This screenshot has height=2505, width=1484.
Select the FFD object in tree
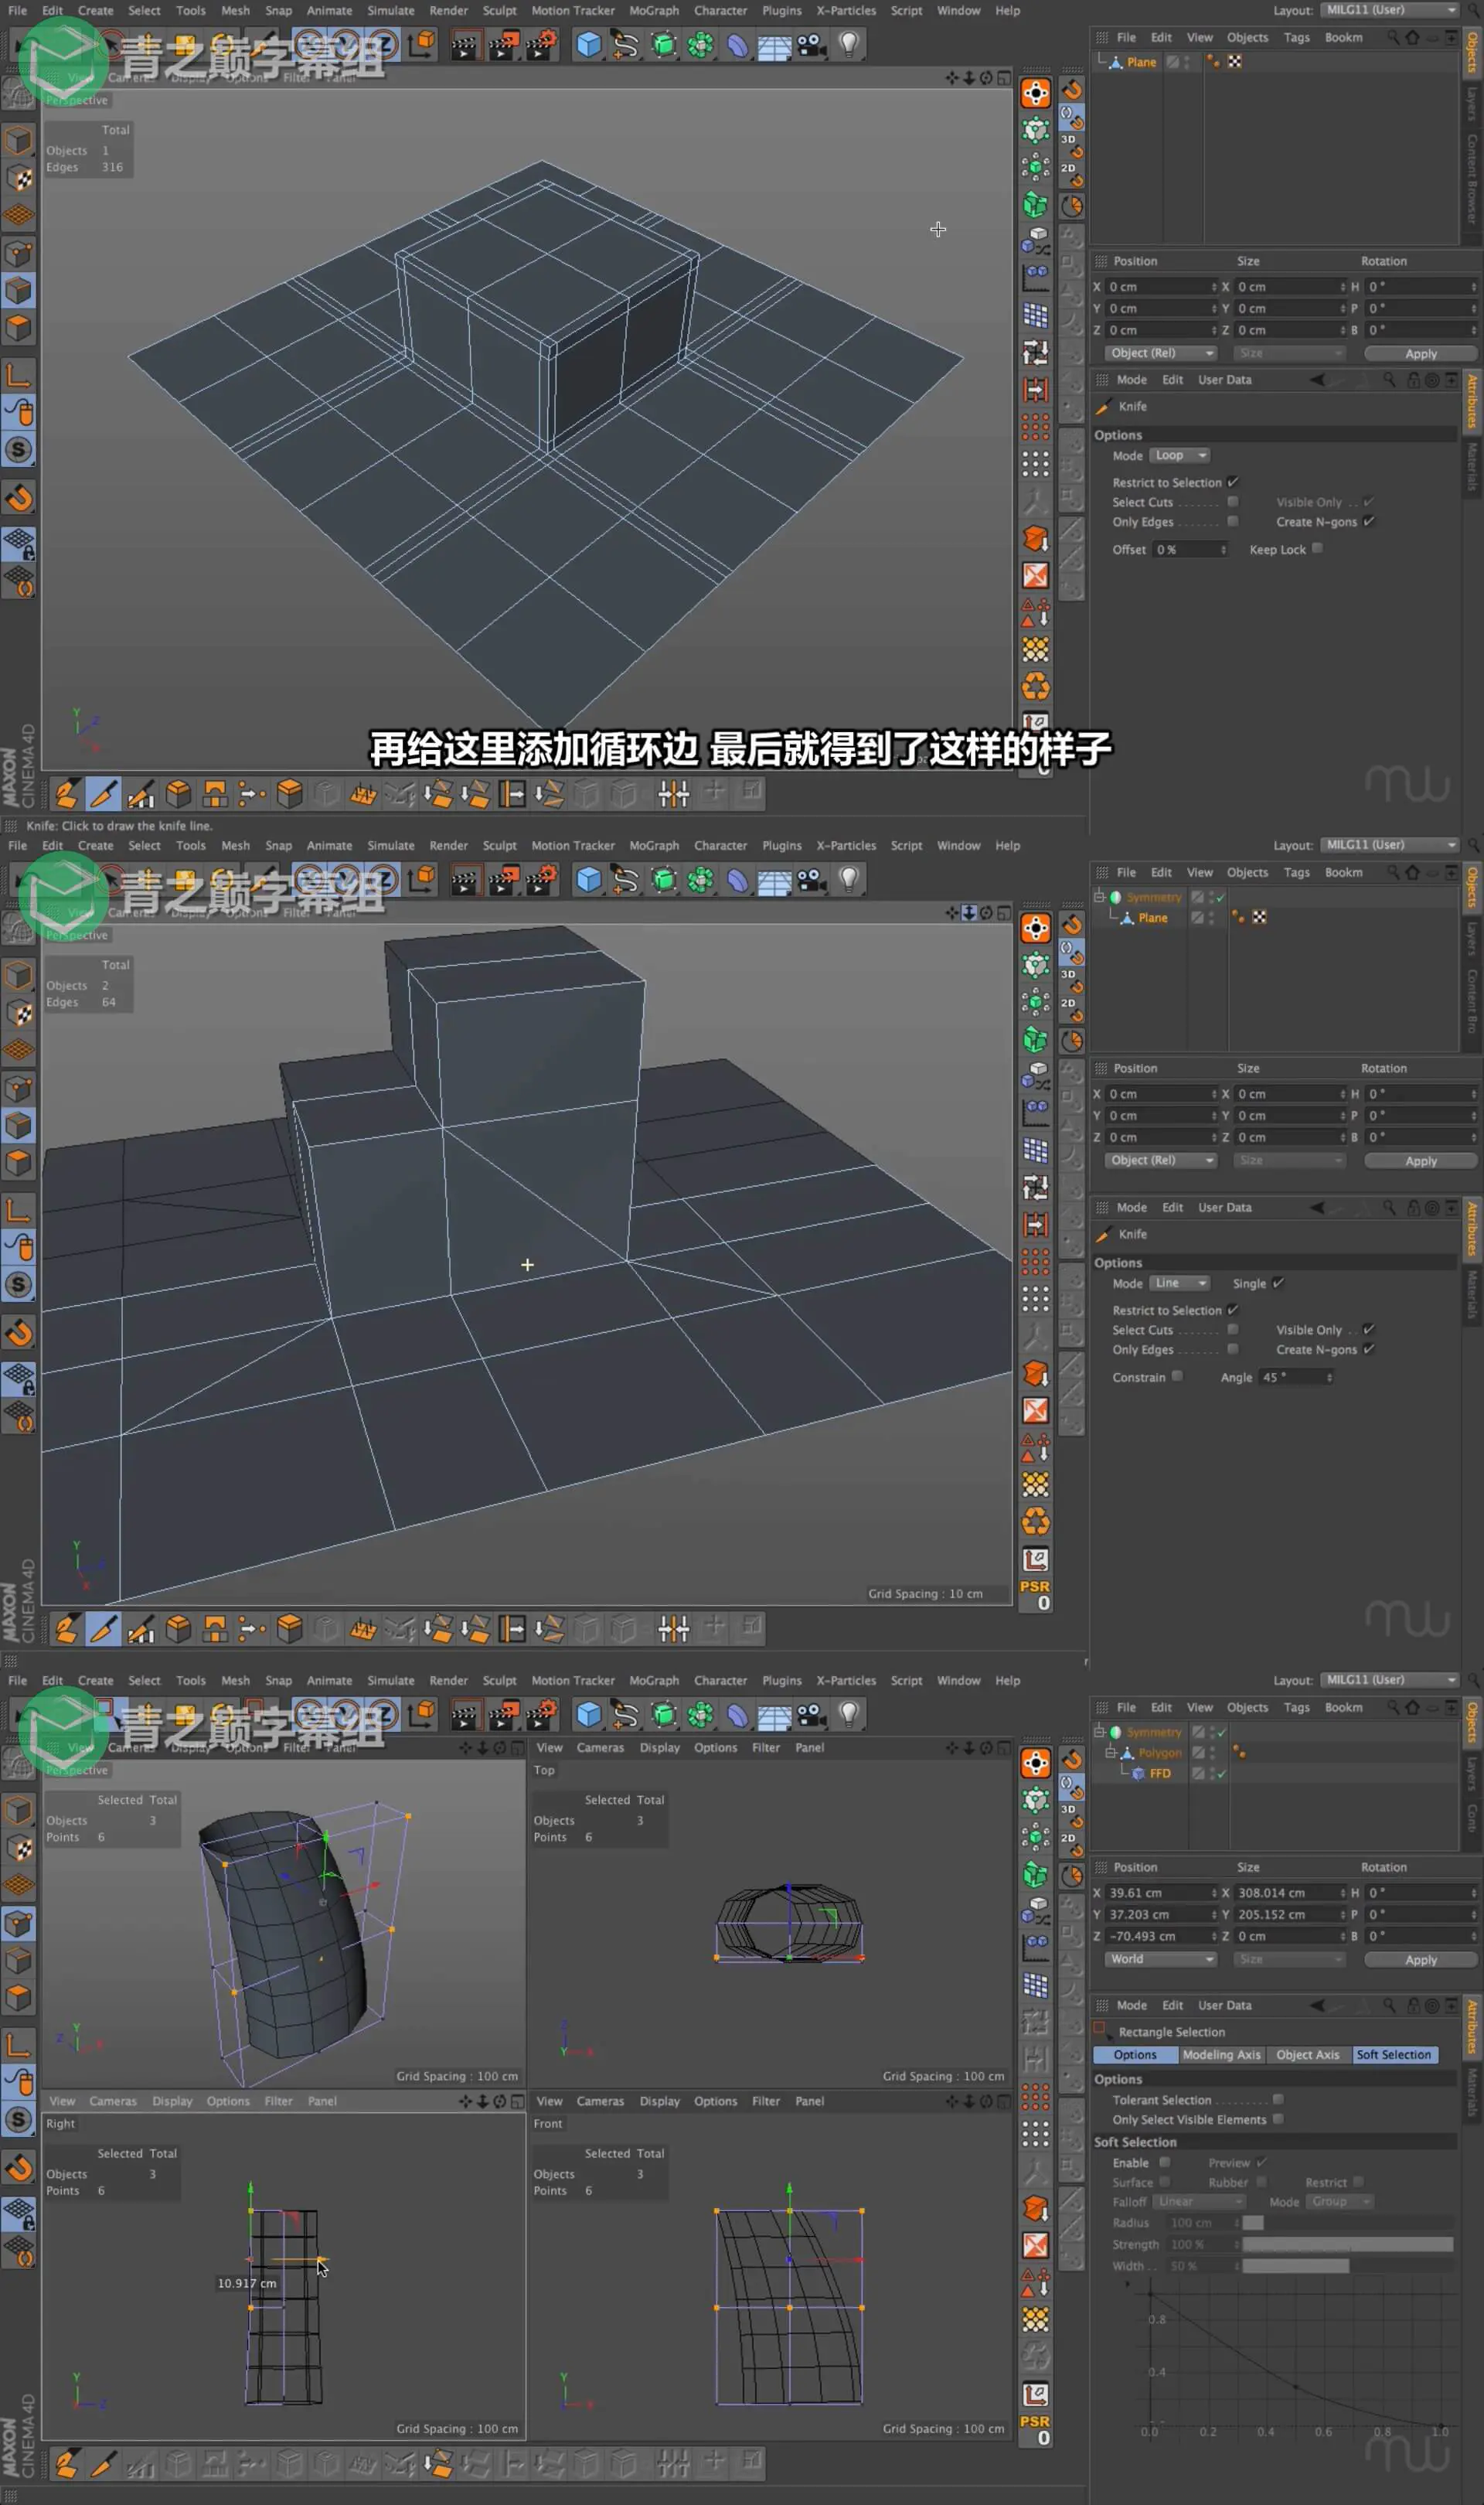[1160, 1774]
